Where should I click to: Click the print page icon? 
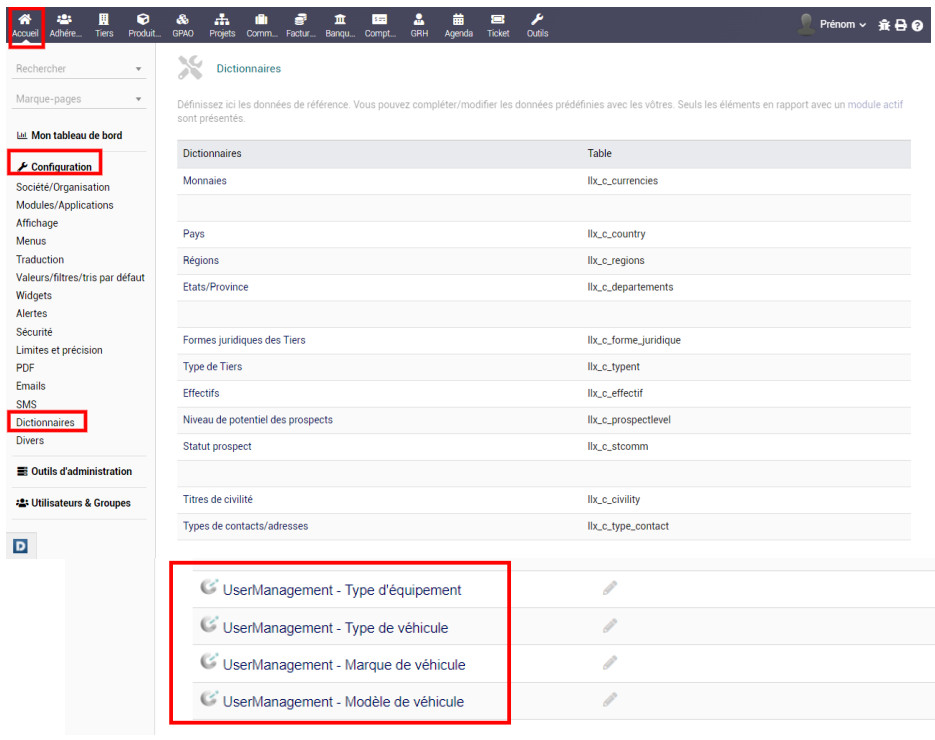901,26
